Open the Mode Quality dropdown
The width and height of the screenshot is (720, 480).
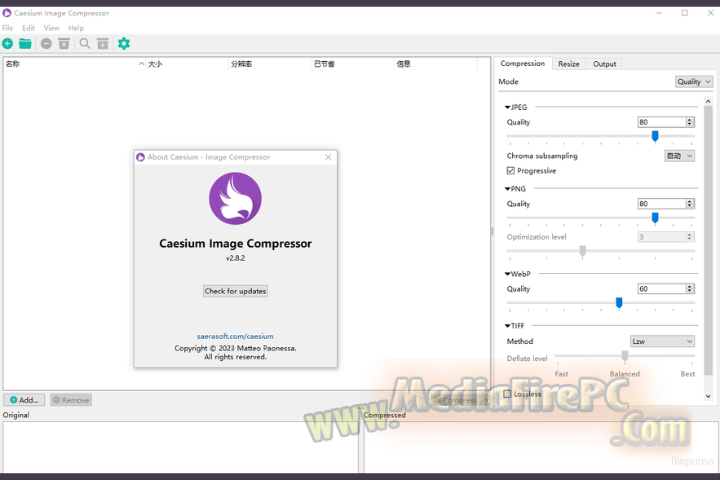pos(694,82)
